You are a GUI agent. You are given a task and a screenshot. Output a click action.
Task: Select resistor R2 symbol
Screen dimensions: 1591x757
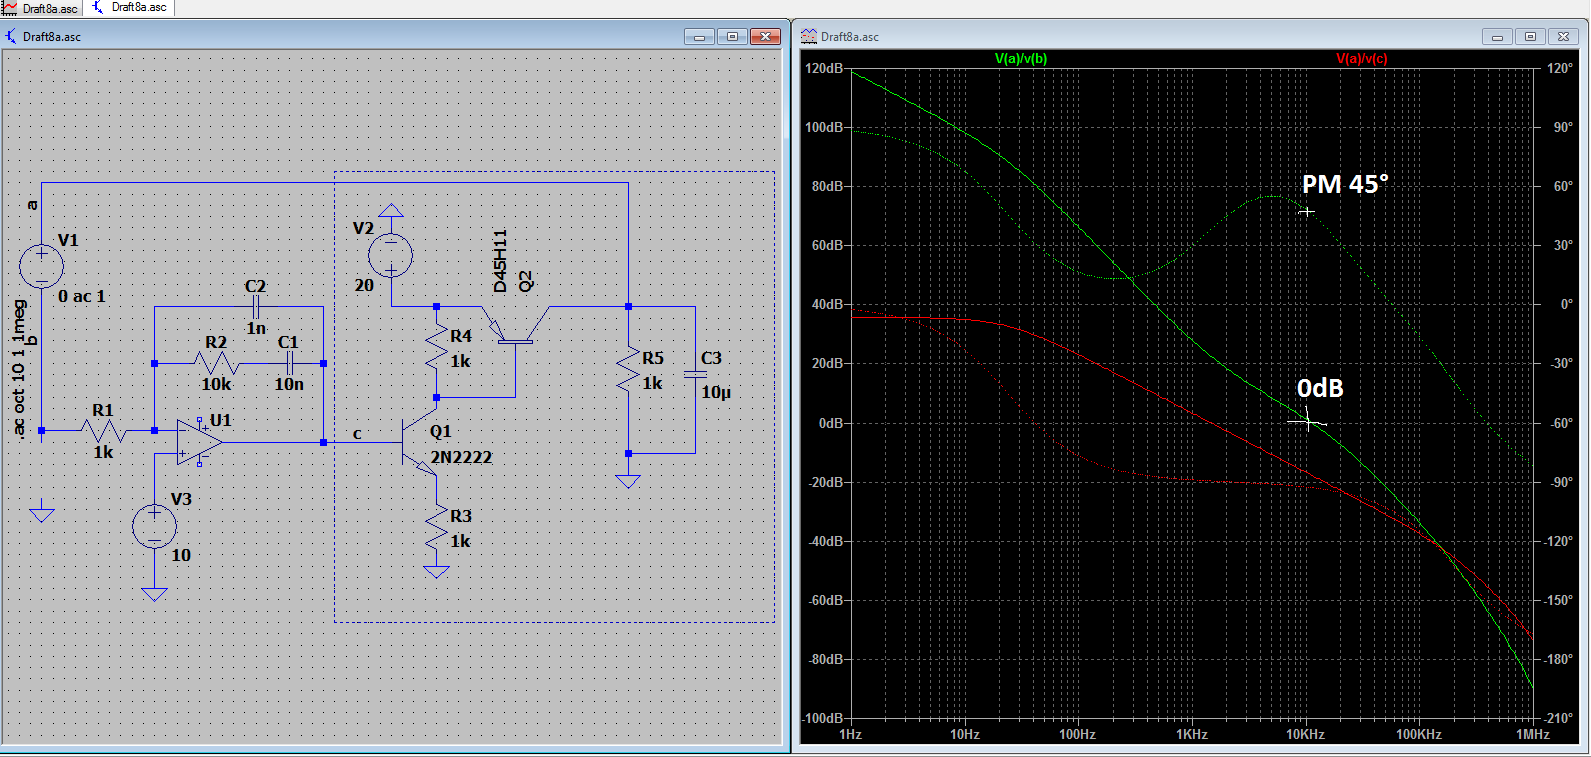216,363
